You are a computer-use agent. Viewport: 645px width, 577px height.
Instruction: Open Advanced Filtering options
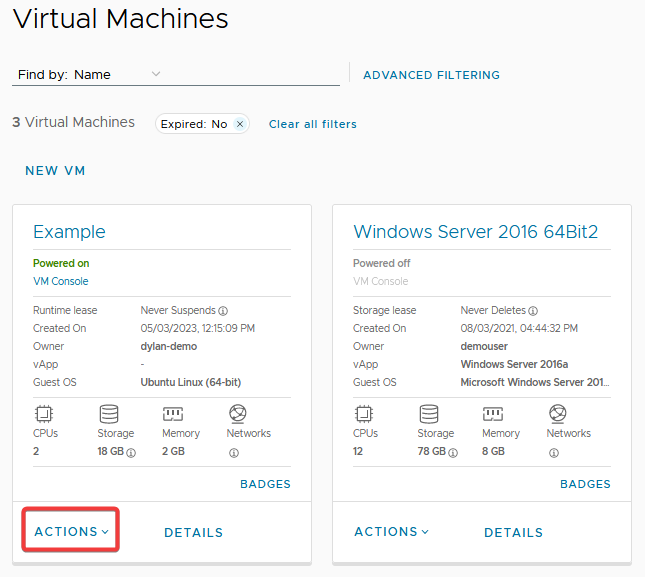tap(431, 75)
